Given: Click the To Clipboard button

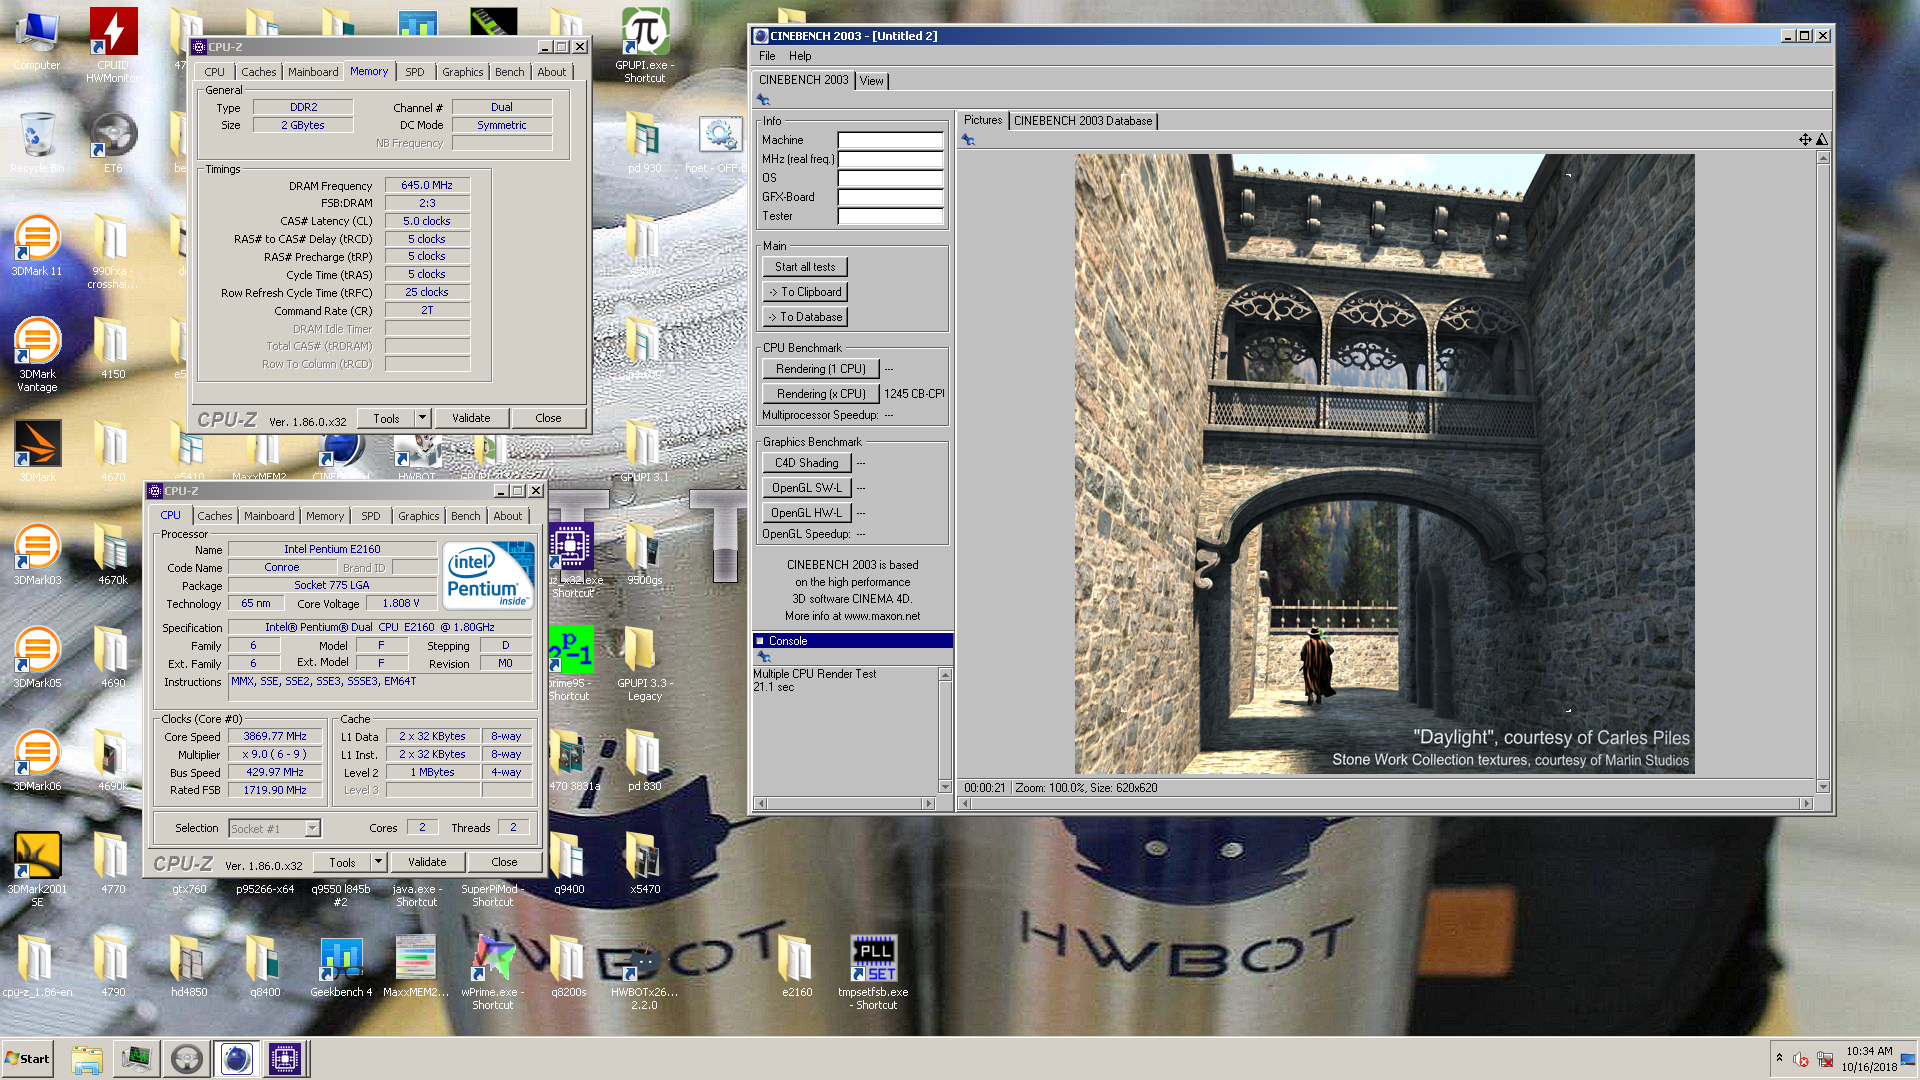Looking at the screenshot, I should pos(805,292).
